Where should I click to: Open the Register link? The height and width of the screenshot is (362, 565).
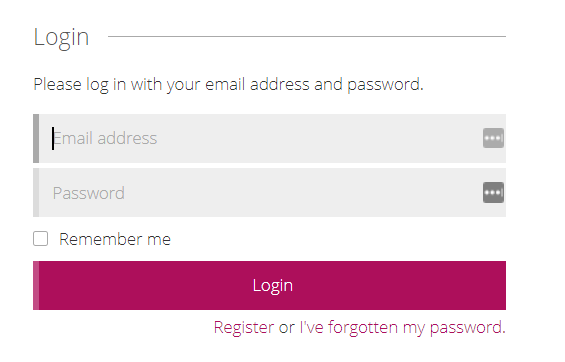pyautogui.click(x=244, y=327)
